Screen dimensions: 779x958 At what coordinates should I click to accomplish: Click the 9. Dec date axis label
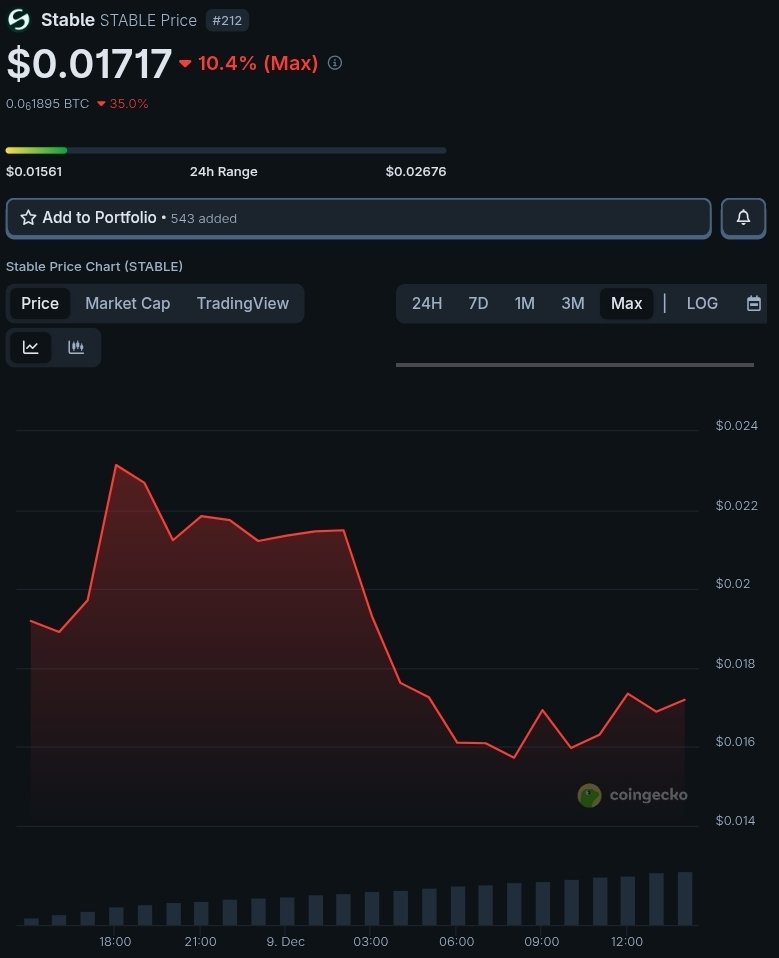pos(285,942)
